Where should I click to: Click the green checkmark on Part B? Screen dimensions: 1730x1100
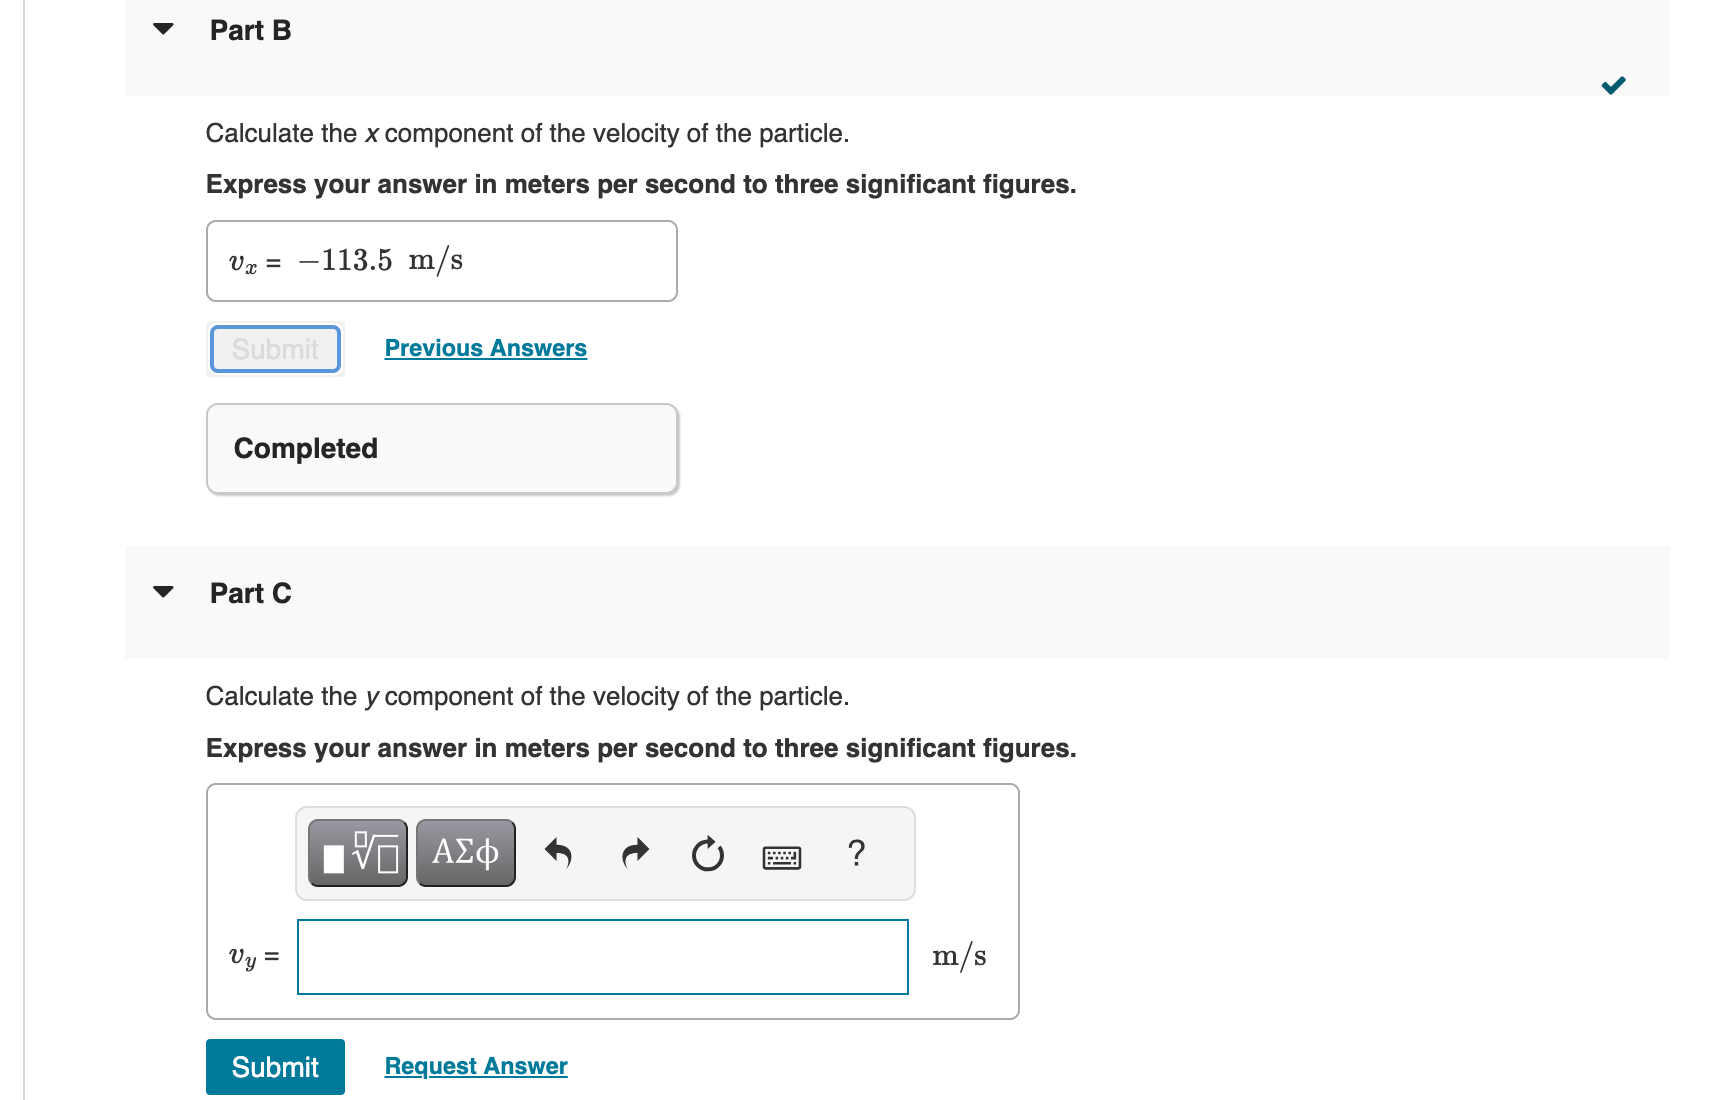(x=1613, y=85)
